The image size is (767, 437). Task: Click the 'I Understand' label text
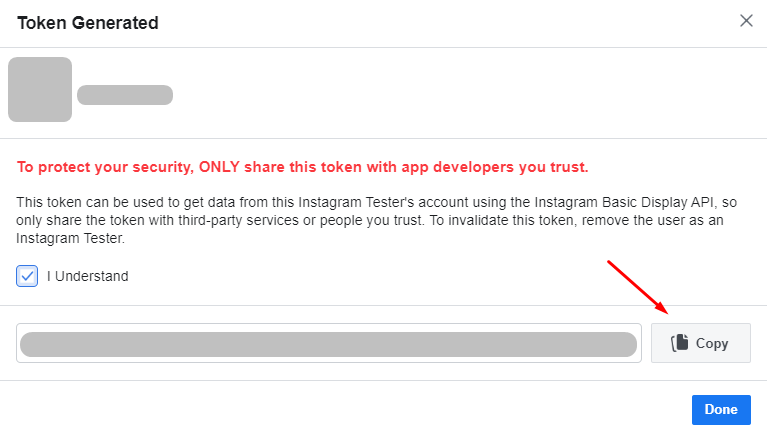[x=88, y=276]
